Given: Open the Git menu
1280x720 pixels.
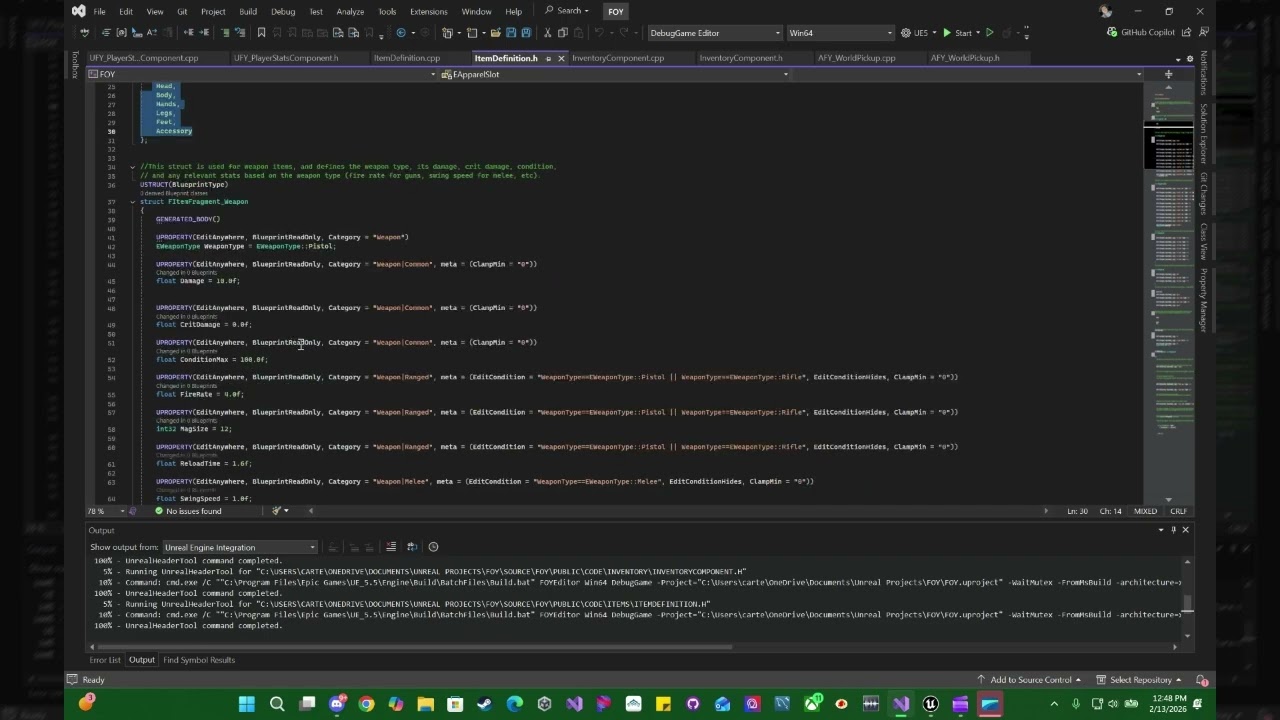Looking at the screenshot, I should (x=182, y=12).
